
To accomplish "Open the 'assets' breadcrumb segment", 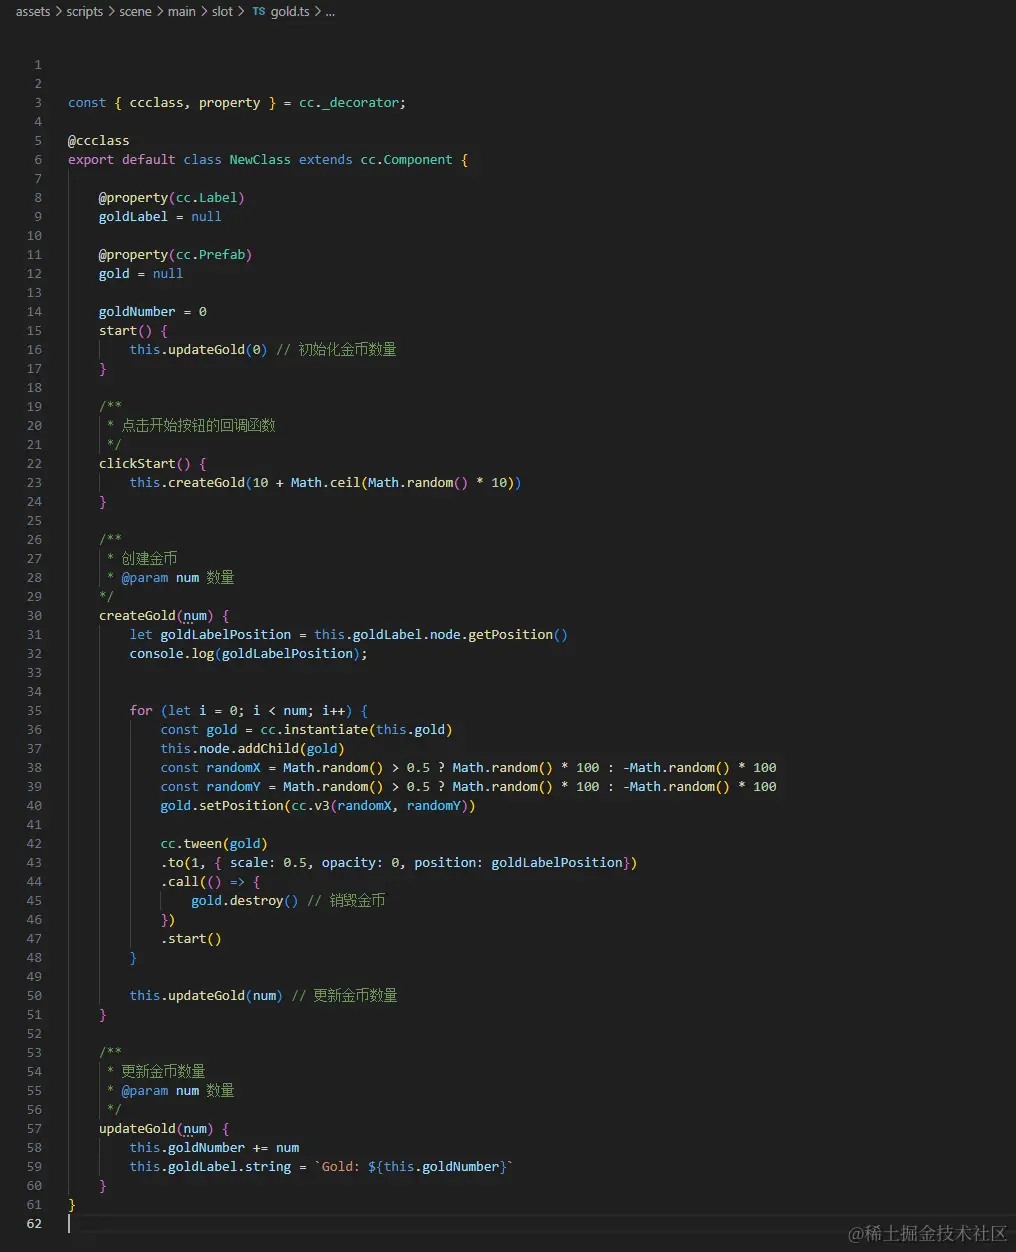I will point(33,12).
